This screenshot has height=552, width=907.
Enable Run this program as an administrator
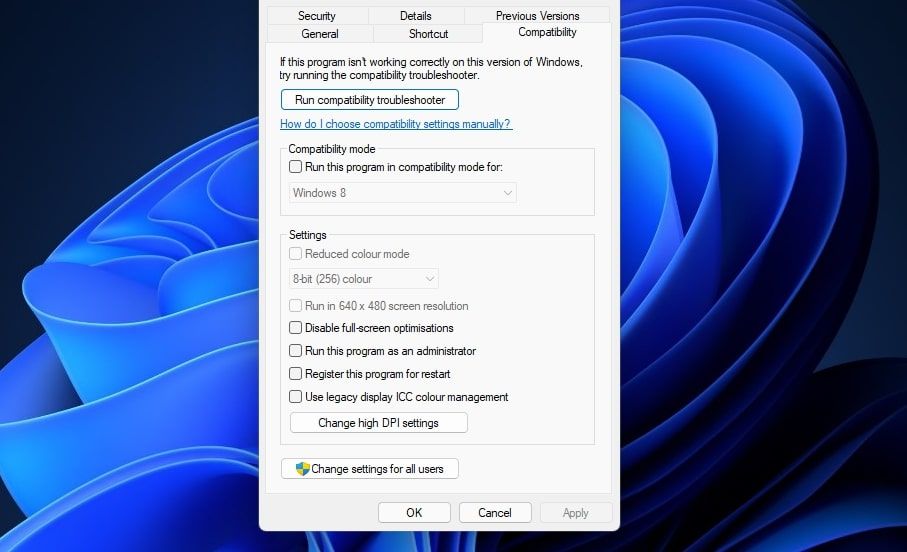tap(296, 351)
